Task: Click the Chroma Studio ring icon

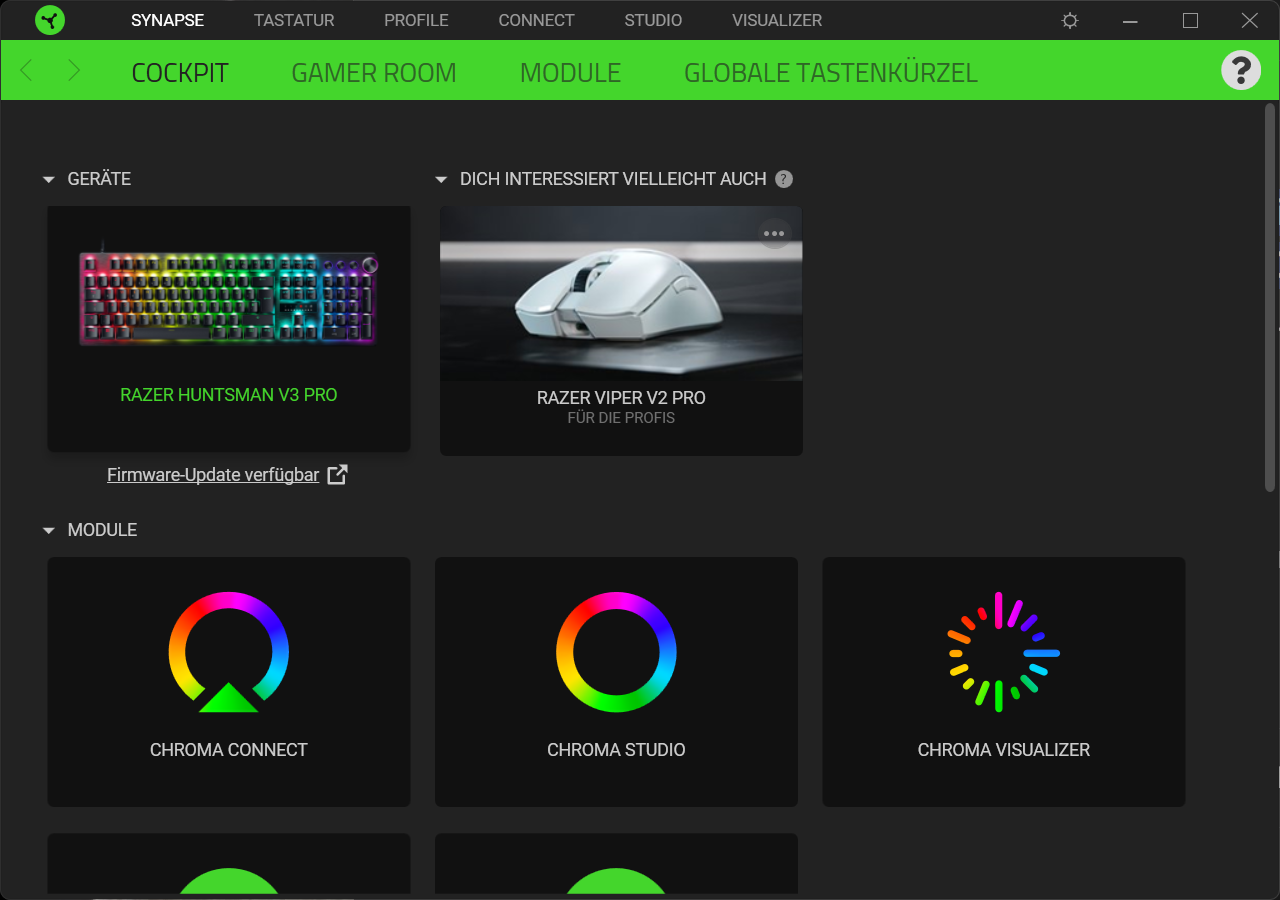Action: [x=616, y=652]
